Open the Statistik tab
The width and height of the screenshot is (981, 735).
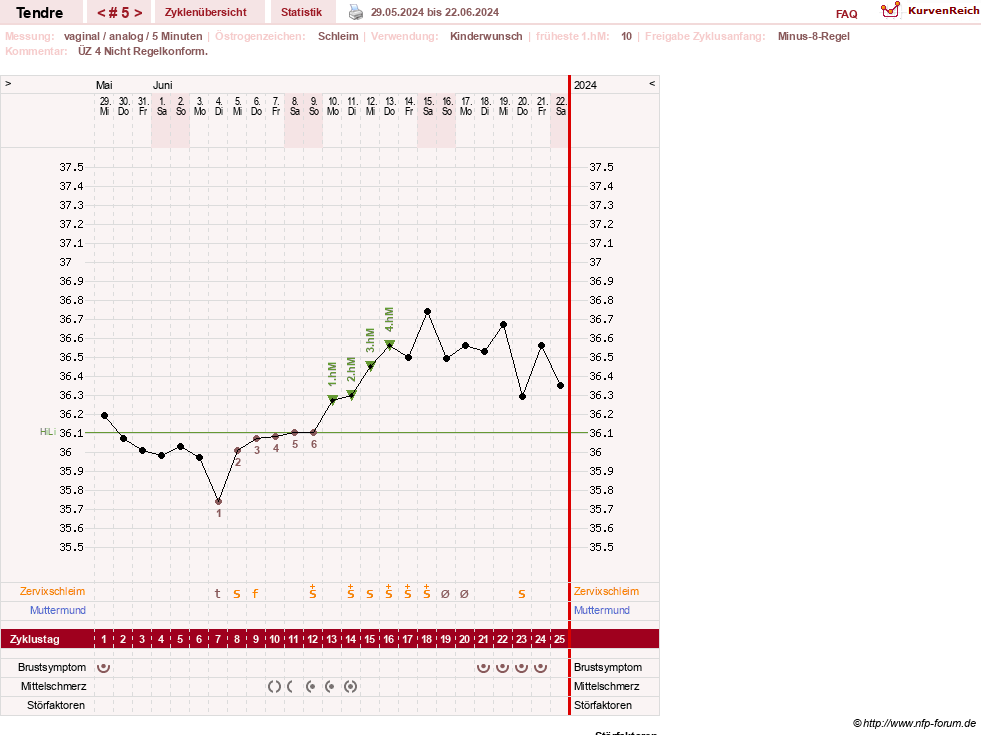tap(302, 13)
